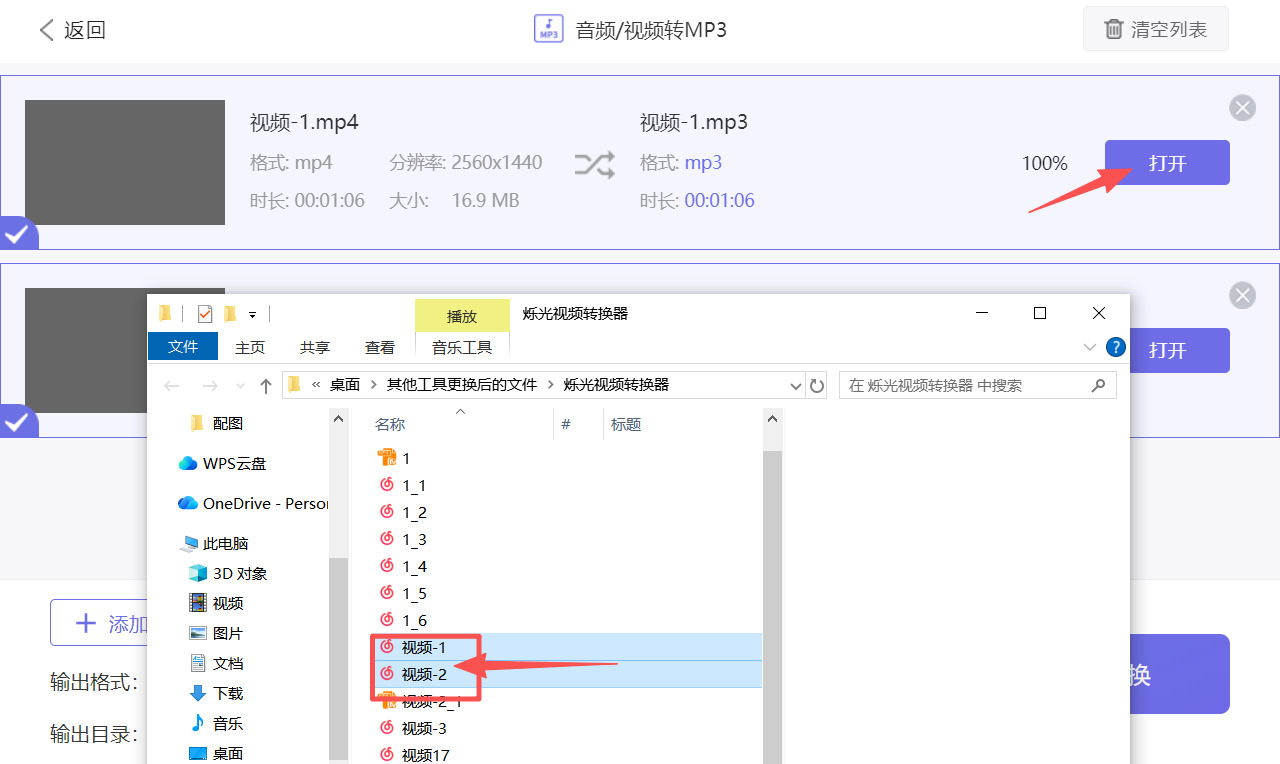Select 下载 folder in navigation pane
The height and width of the screenshot is (764, 1280).
(216, 693)
